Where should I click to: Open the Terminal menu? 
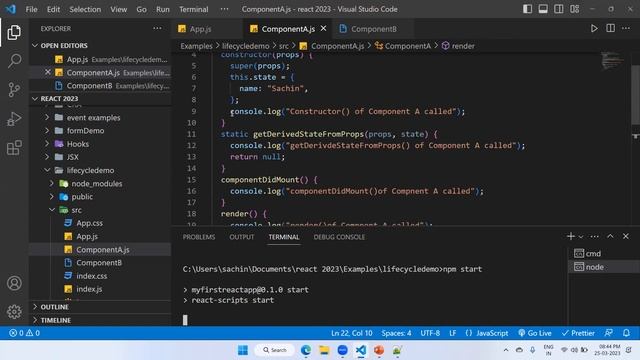tap(193, 9)
